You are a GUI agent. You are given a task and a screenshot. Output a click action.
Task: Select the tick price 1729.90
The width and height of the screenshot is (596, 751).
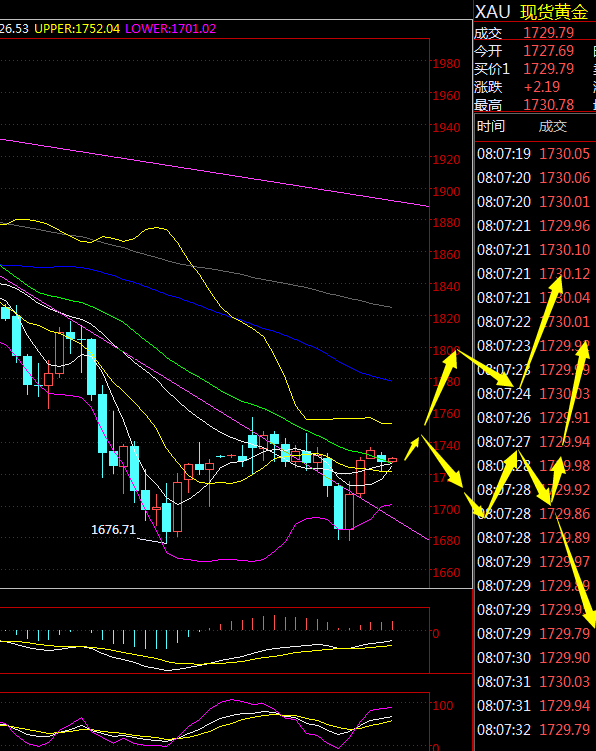click(x=565, y=658)
